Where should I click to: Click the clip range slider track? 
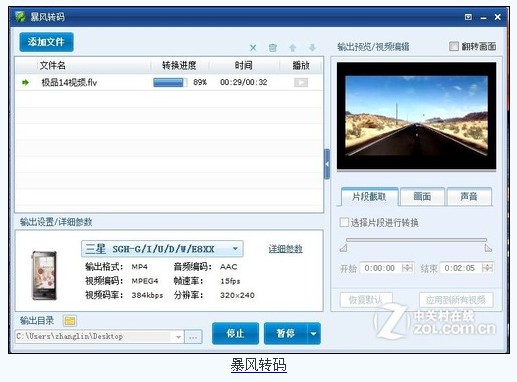(x=416, y=240)
